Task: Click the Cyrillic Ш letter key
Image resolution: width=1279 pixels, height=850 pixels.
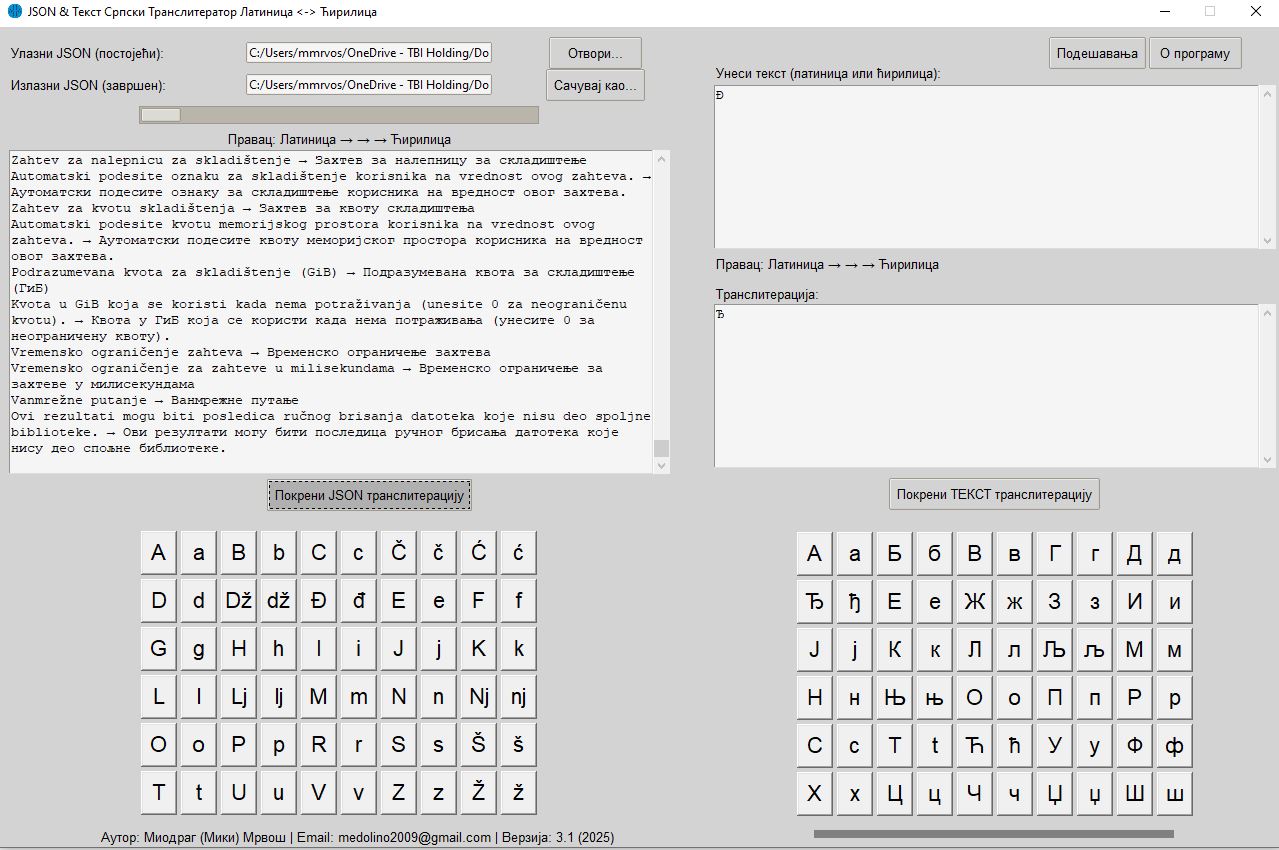Action: [1133, 793]
